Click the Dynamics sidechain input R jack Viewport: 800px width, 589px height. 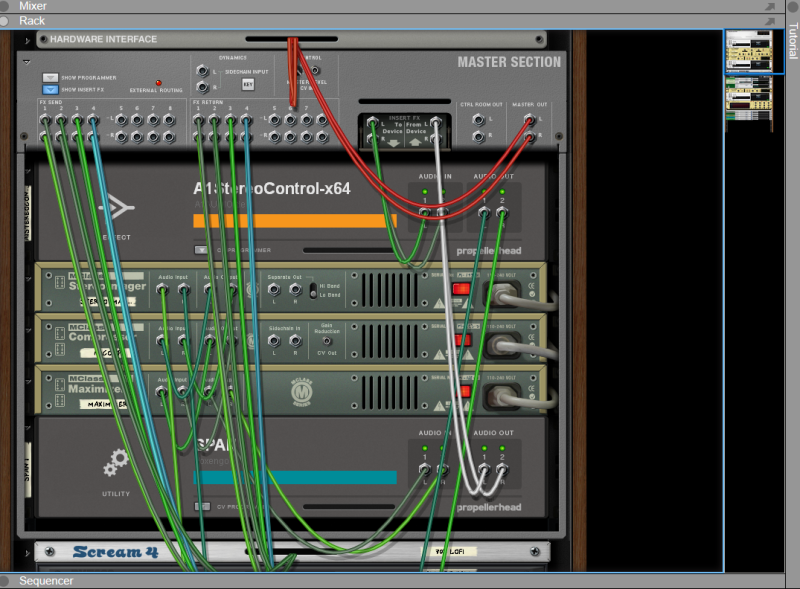(x=203, y=87)
